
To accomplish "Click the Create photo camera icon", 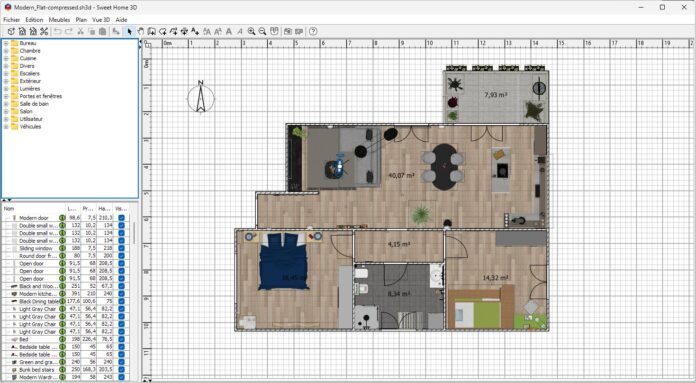I will tap(288, 31).
